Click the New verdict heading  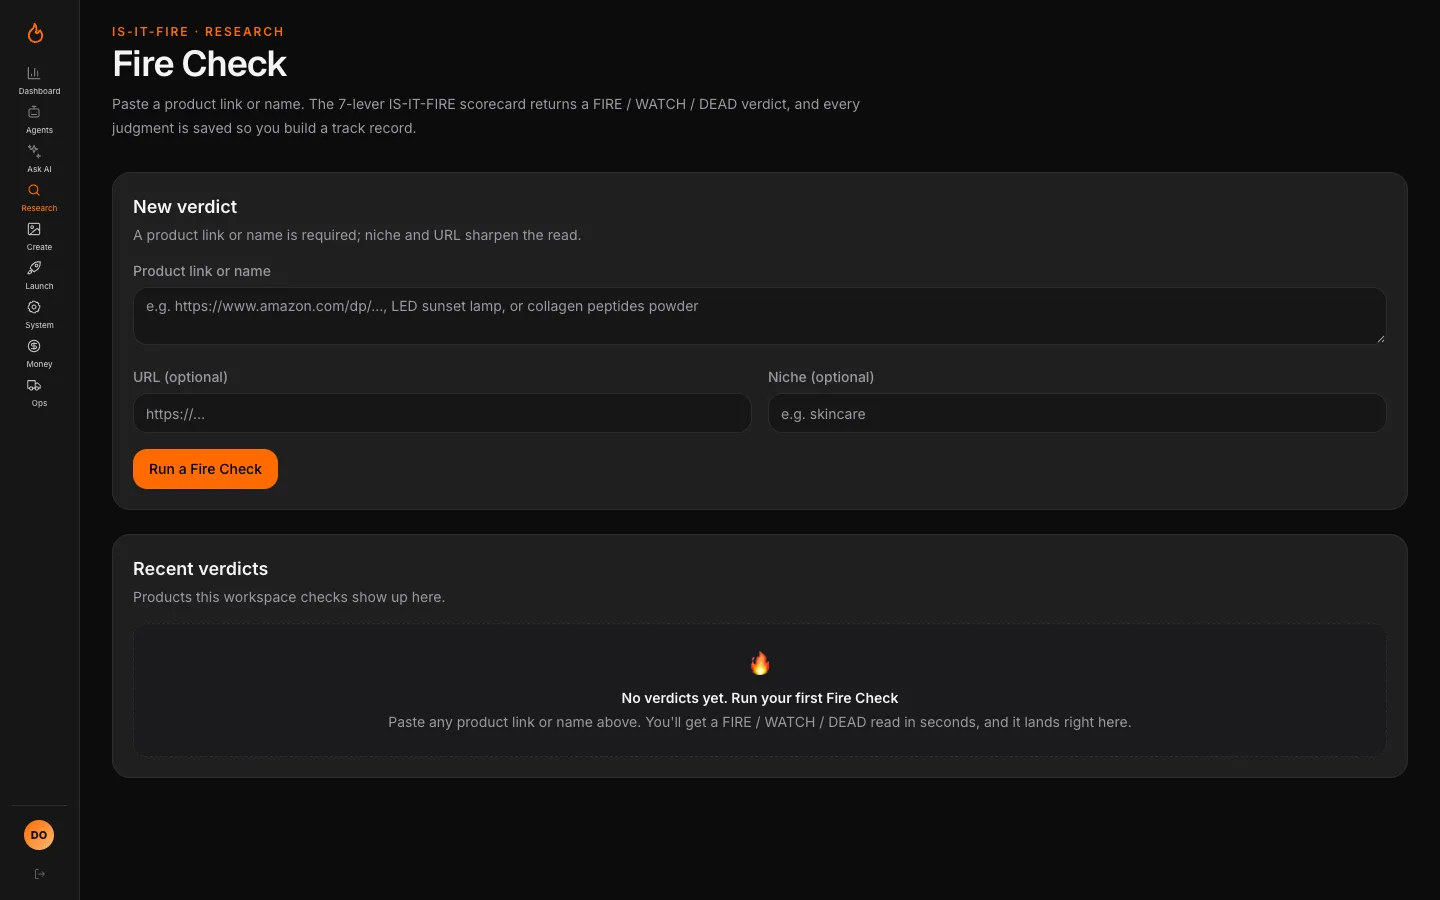point(185,207)
